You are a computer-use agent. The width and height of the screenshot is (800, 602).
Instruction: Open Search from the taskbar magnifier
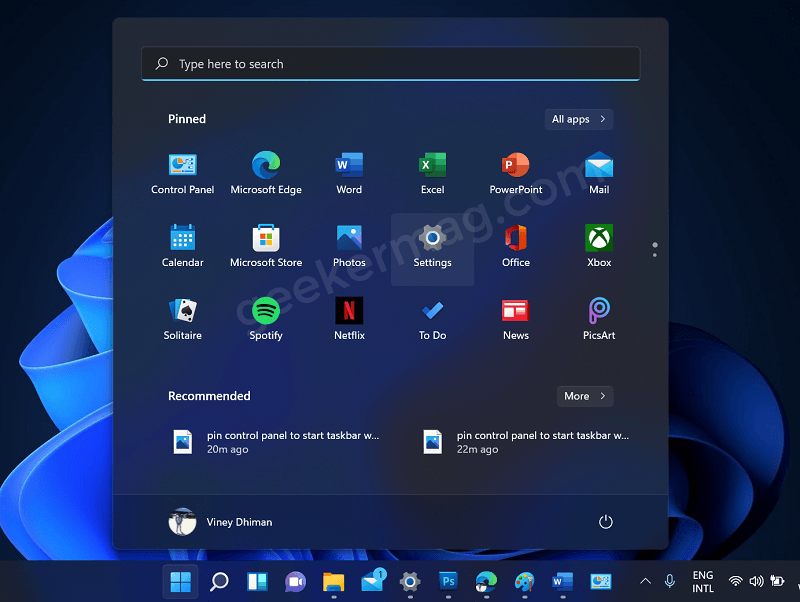[219, 582]
